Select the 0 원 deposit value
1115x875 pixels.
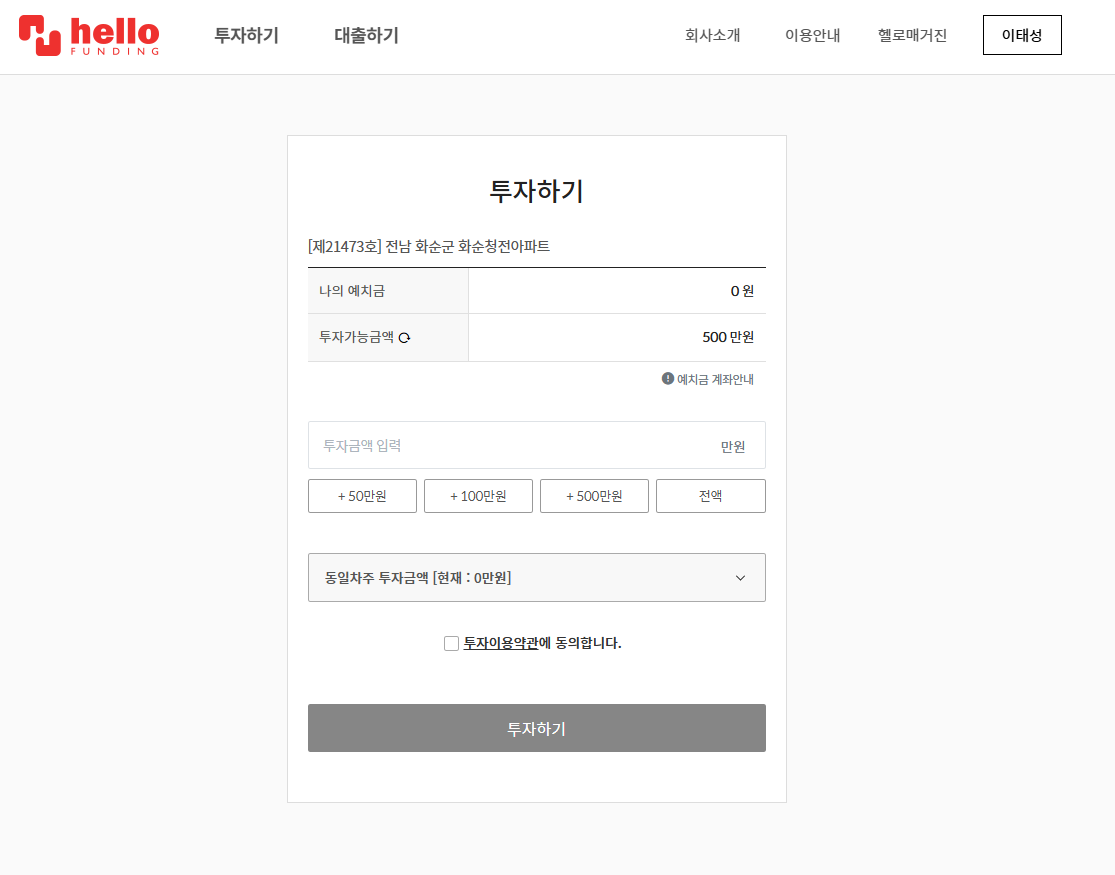tap(742, 291)
